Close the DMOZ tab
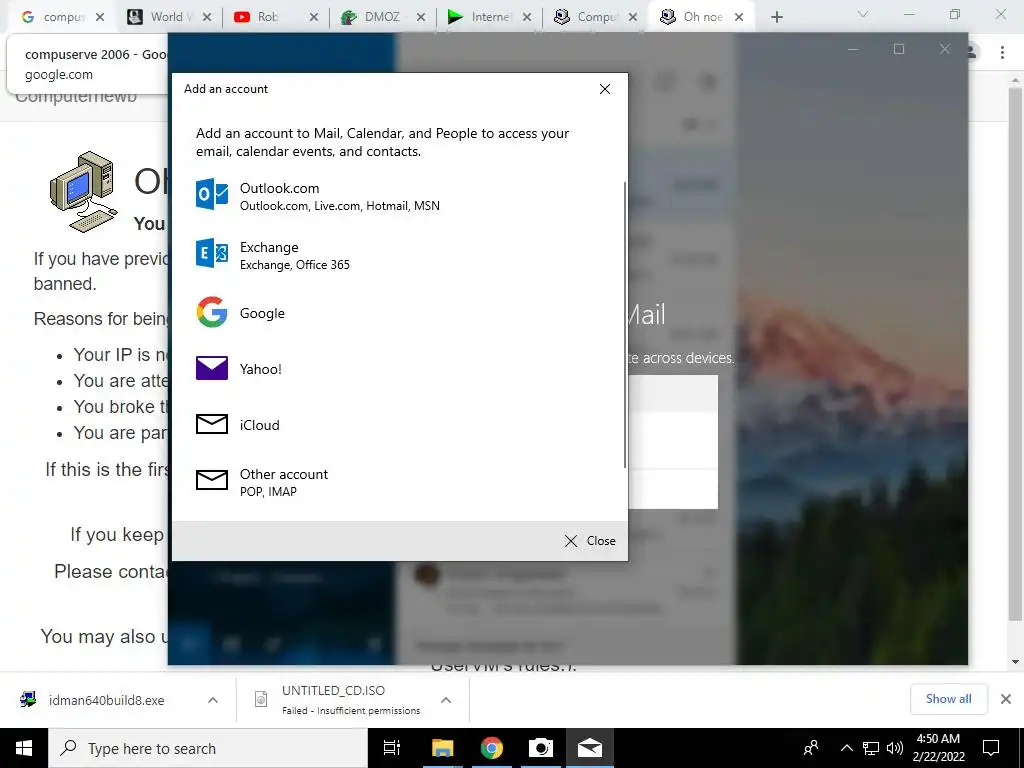 [421, 18]
